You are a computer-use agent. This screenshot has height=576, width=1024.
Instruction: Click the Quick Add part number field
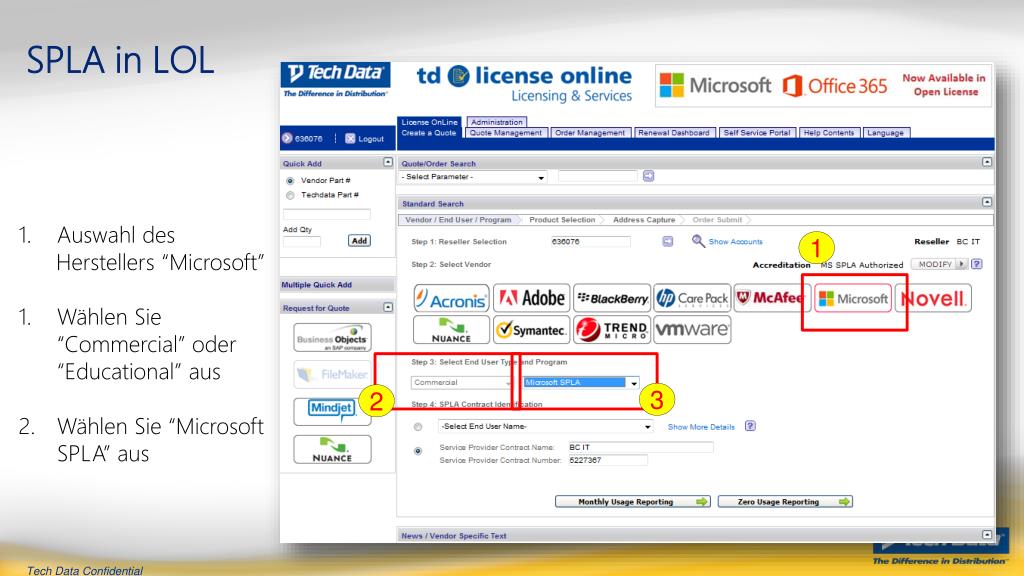(327, 214)
